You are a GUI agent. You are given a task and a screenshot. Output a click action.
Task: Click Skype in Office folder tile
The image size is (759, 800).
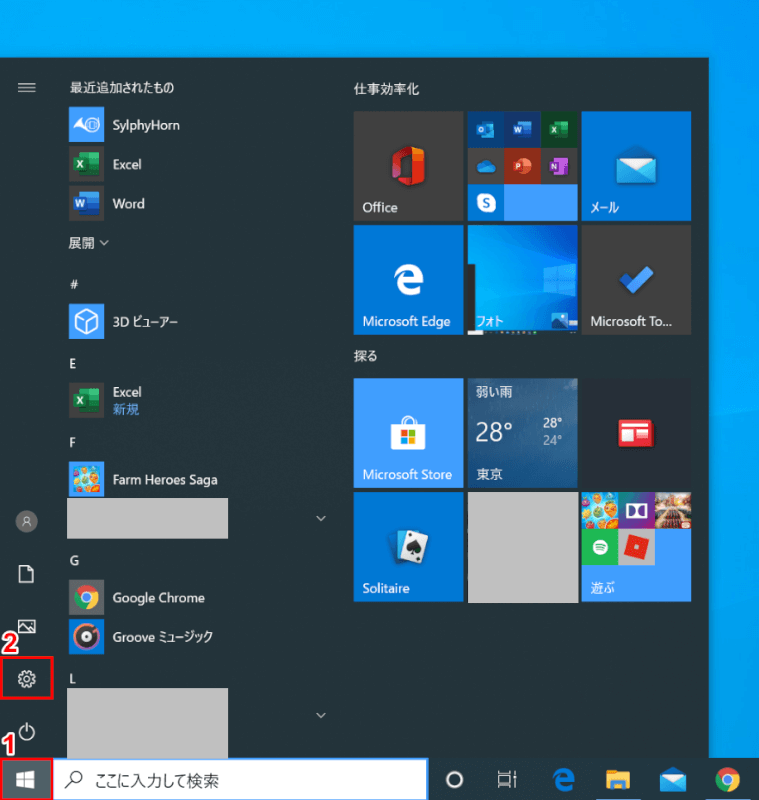tap(486, 203)
